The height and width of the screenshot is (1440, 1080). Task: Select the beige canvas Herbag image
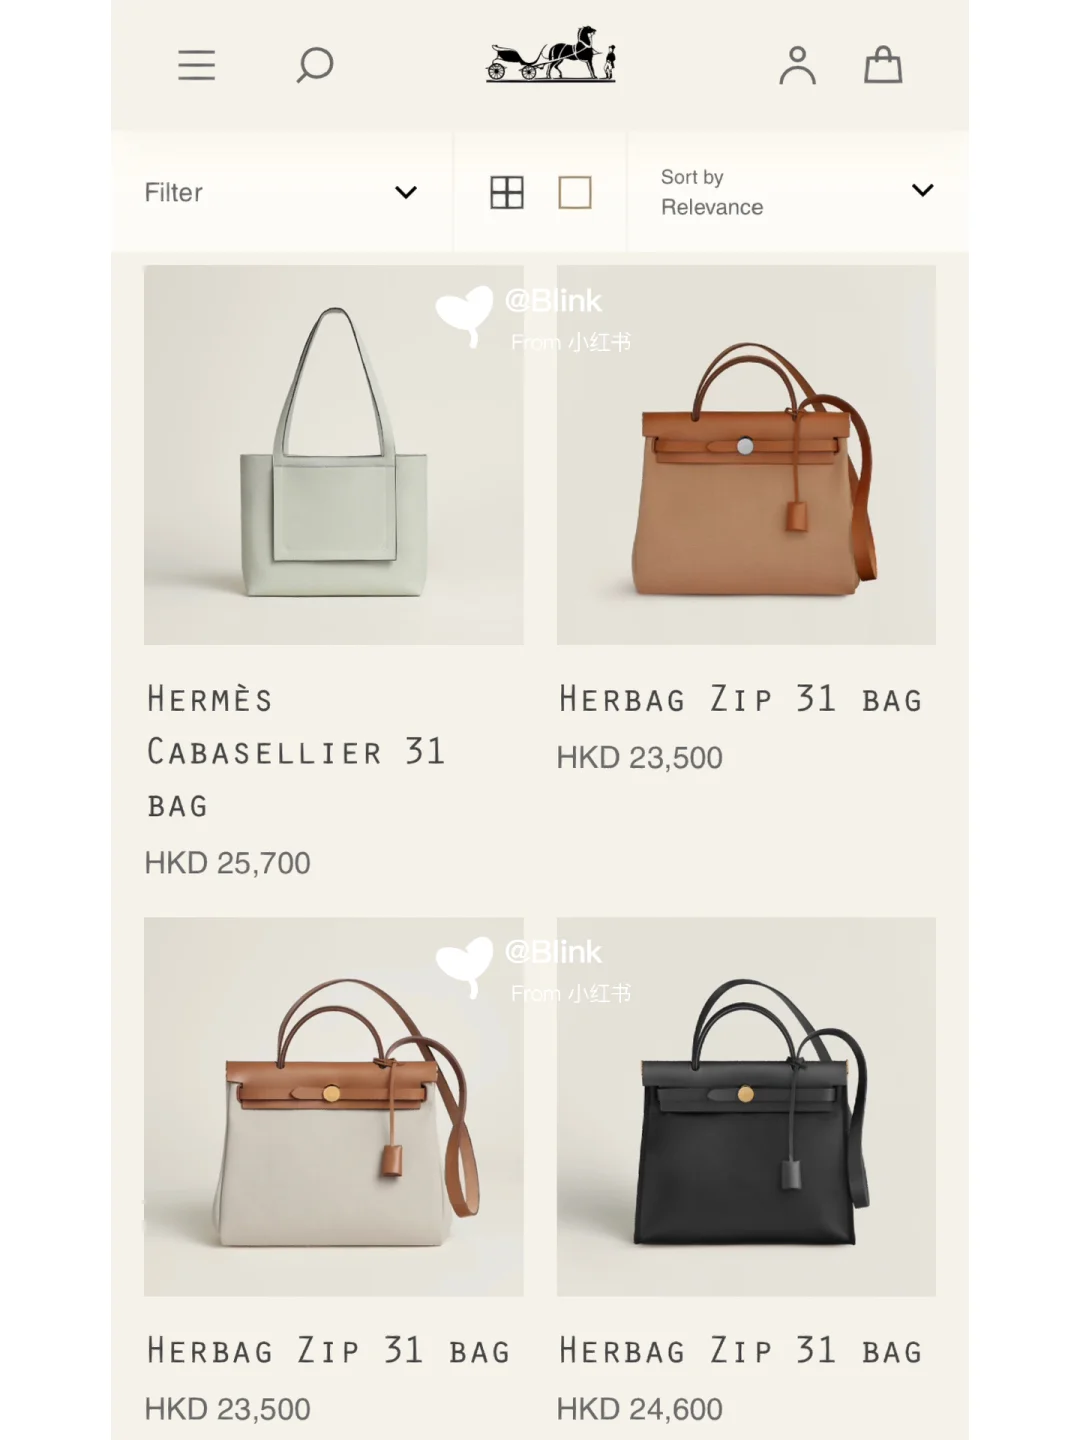pos(334,1107)
